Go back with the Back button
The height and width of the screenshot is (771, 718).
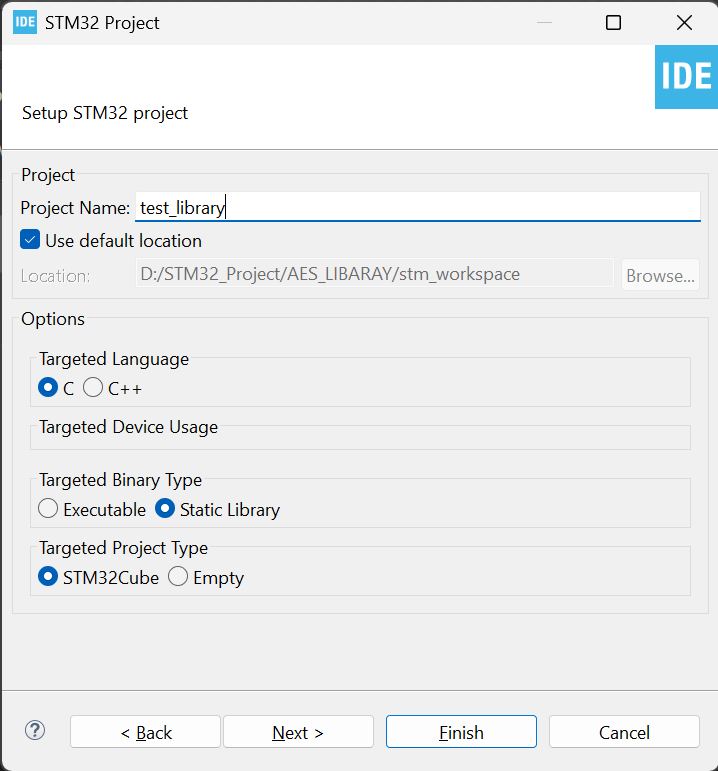146,732
